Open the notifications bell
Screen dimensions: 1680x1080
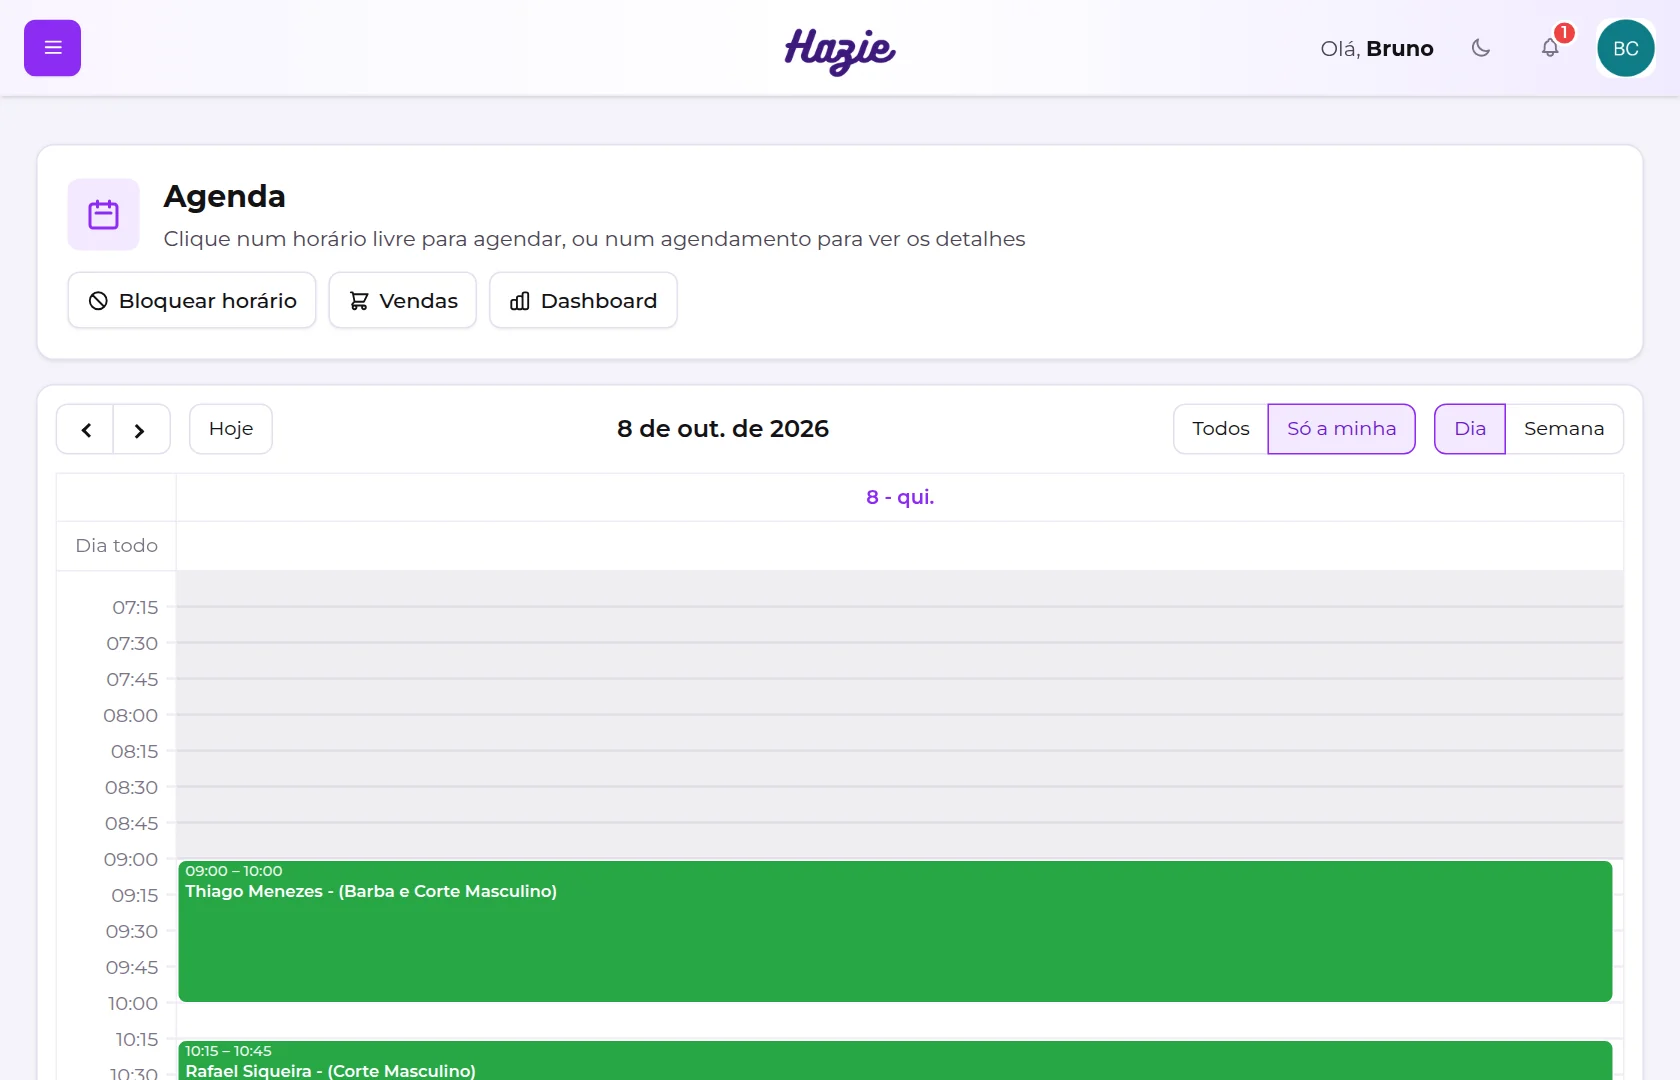point(1550,48)
